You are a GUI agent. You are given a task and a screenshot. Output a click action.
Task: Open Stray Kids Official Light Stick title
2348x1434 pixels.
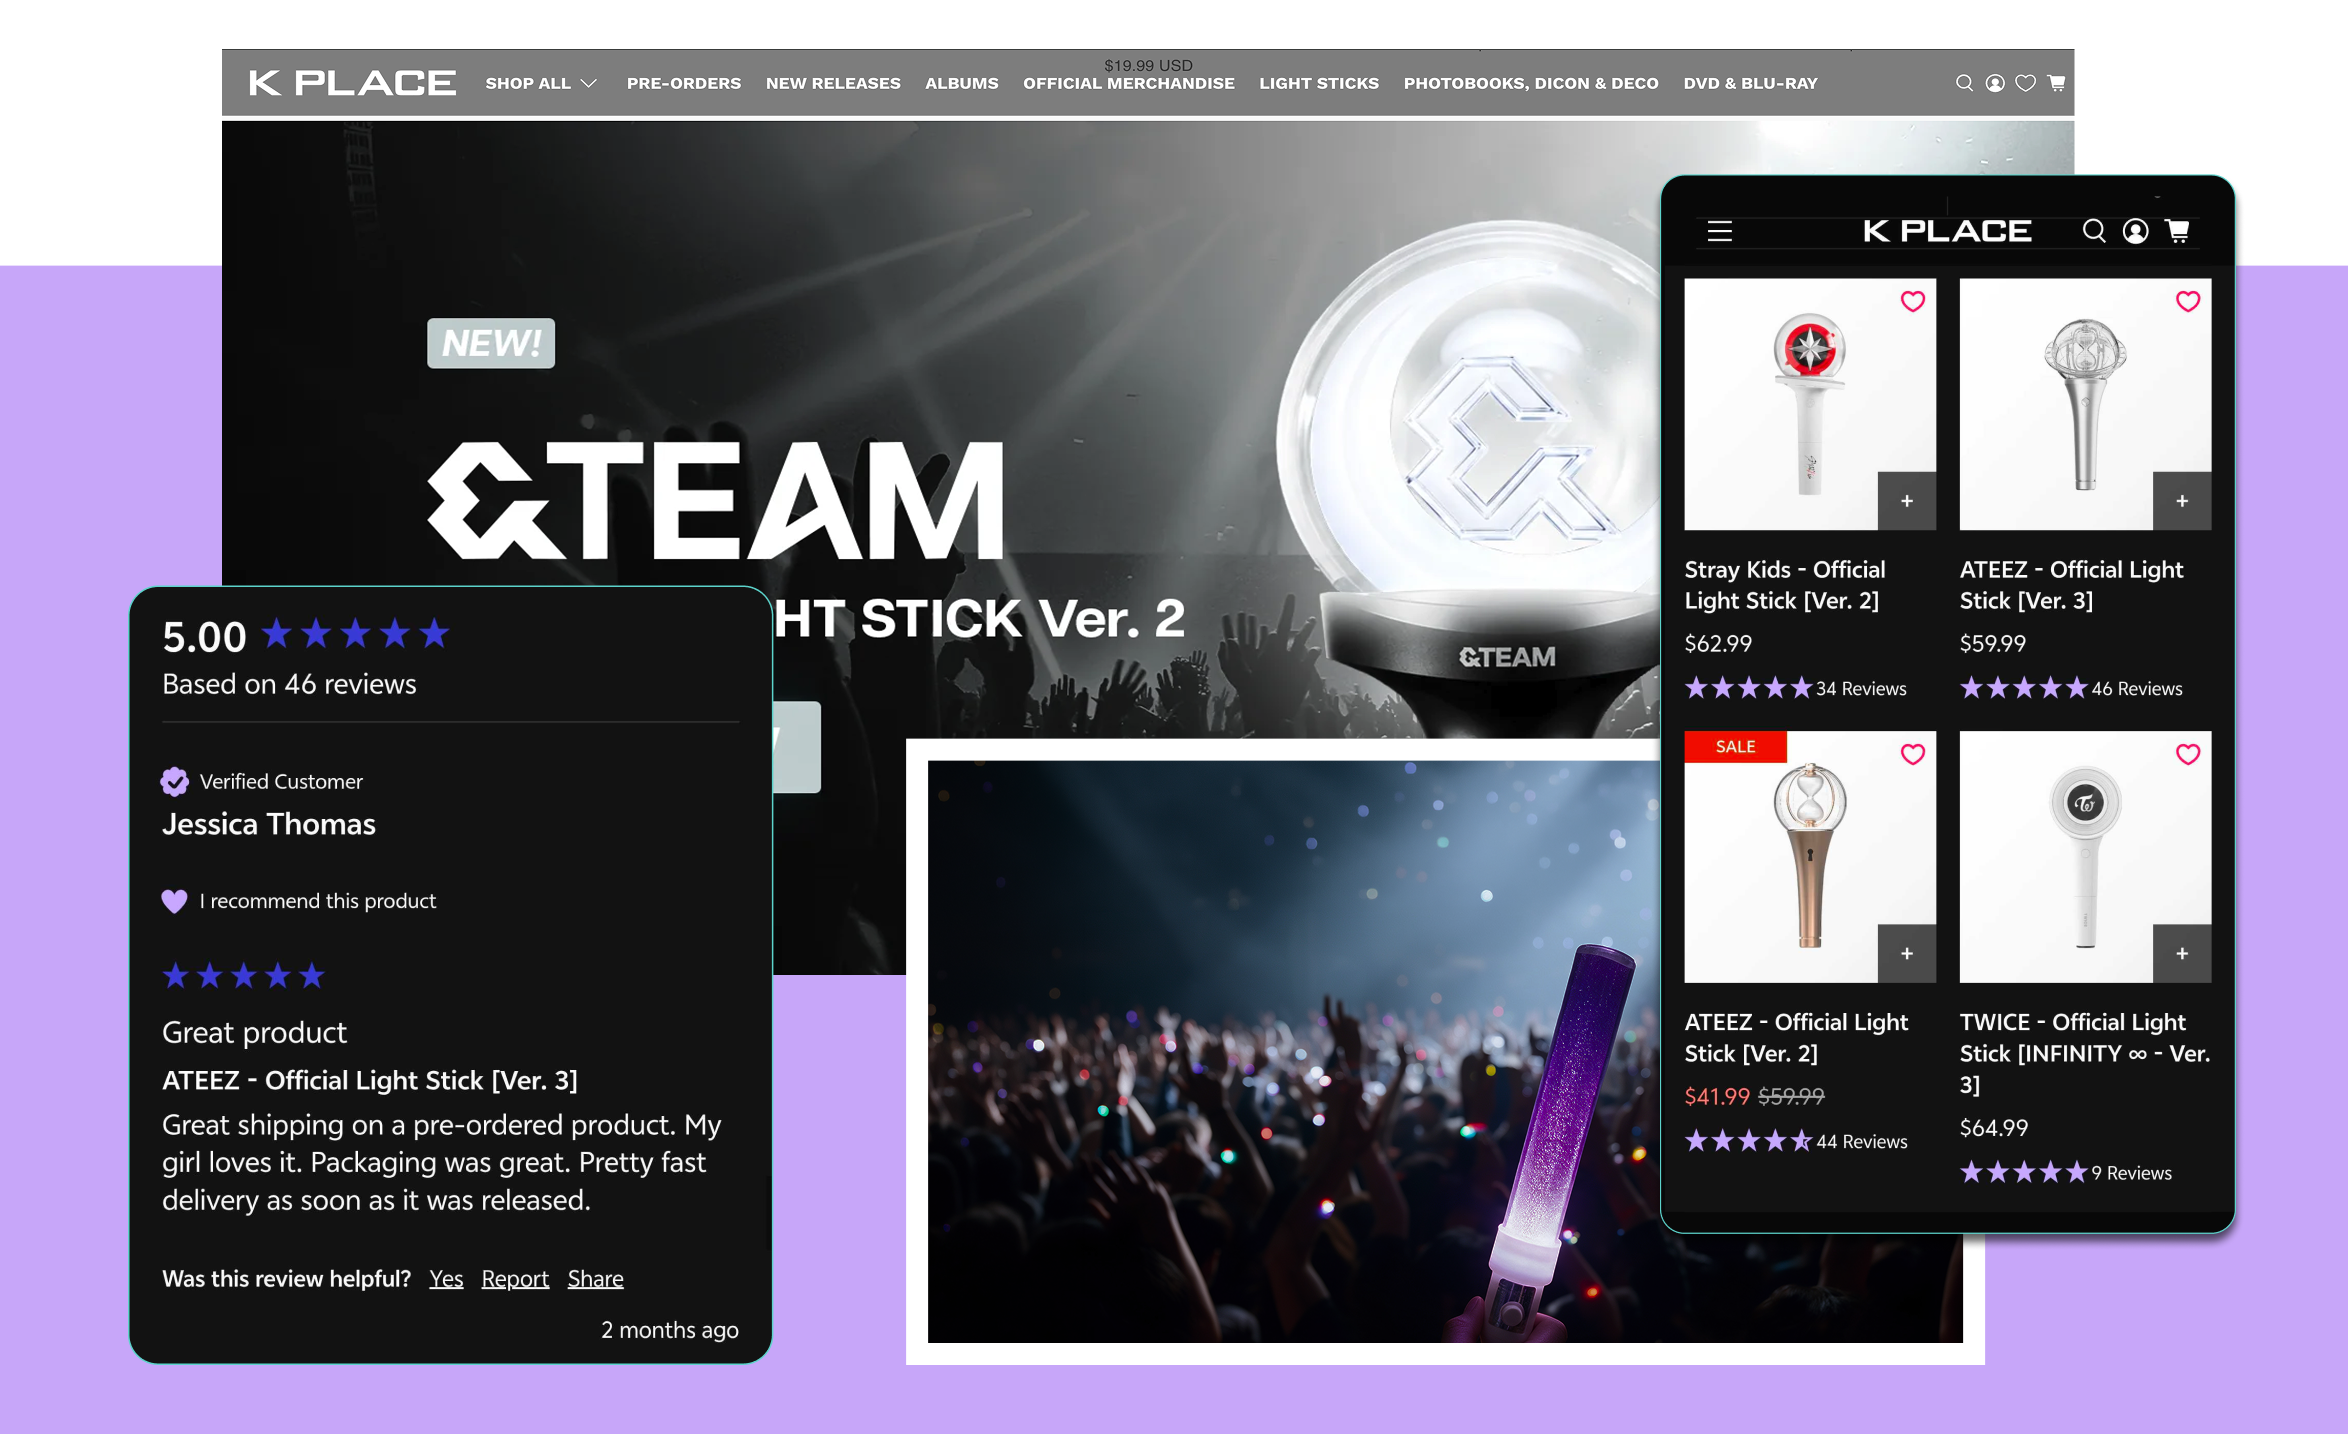click(x=1785, y=585)
